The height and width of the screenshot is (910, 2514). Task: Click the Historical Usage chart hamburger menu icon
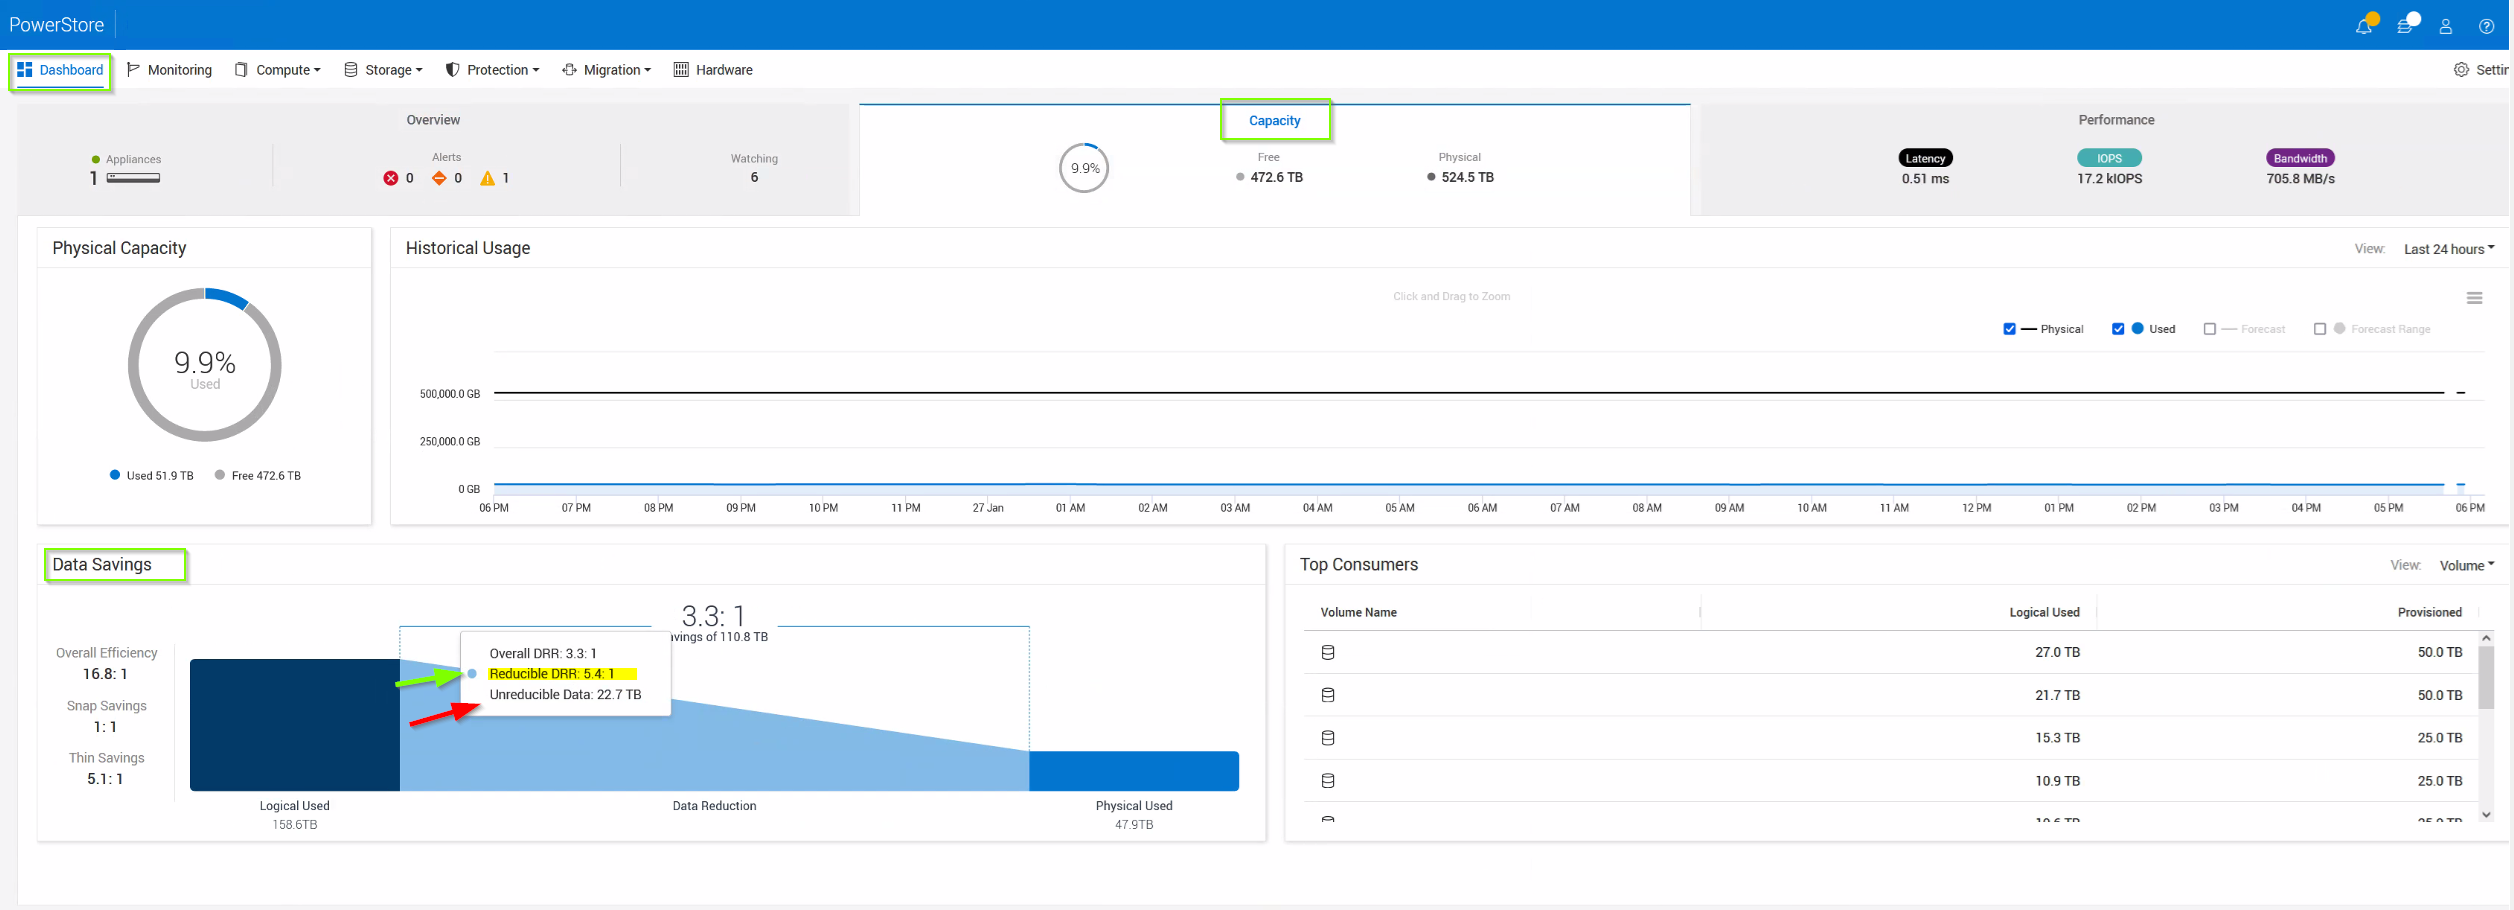[2475, 297]
